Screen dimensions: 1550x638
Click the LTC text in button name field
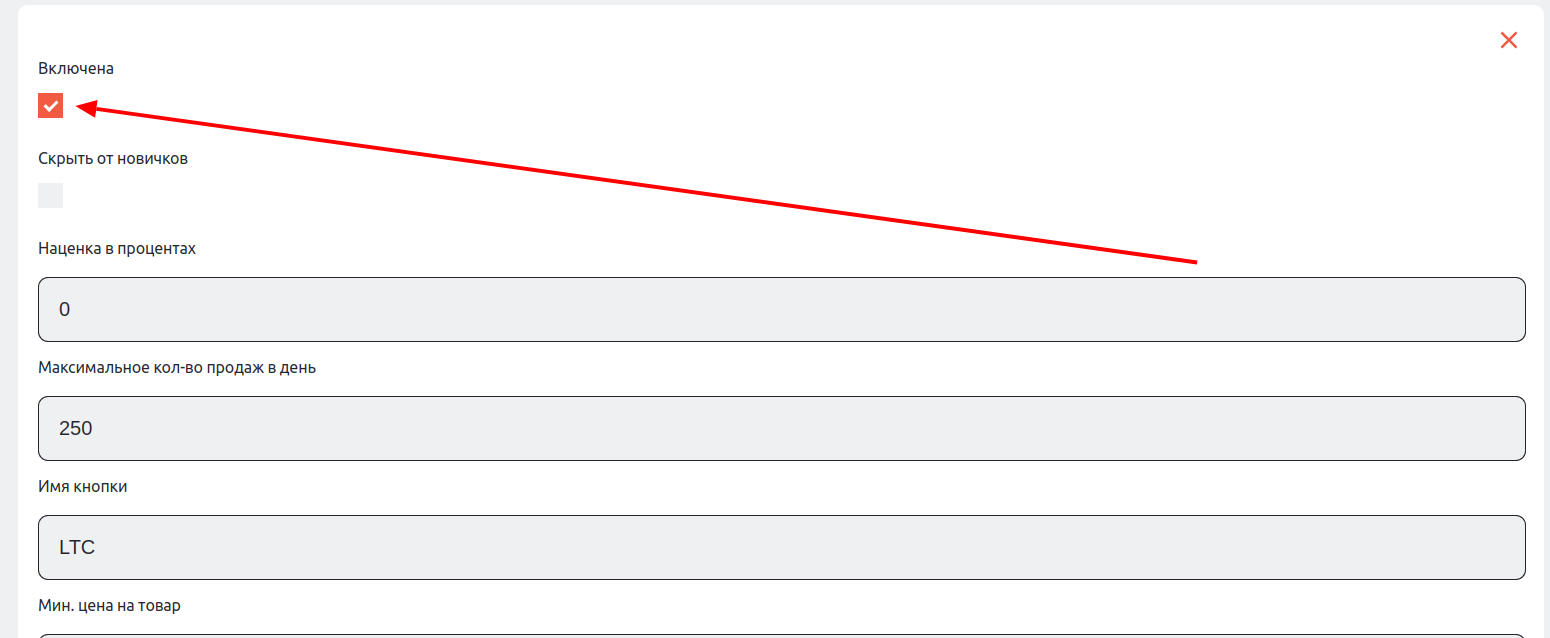pos(77,548)
